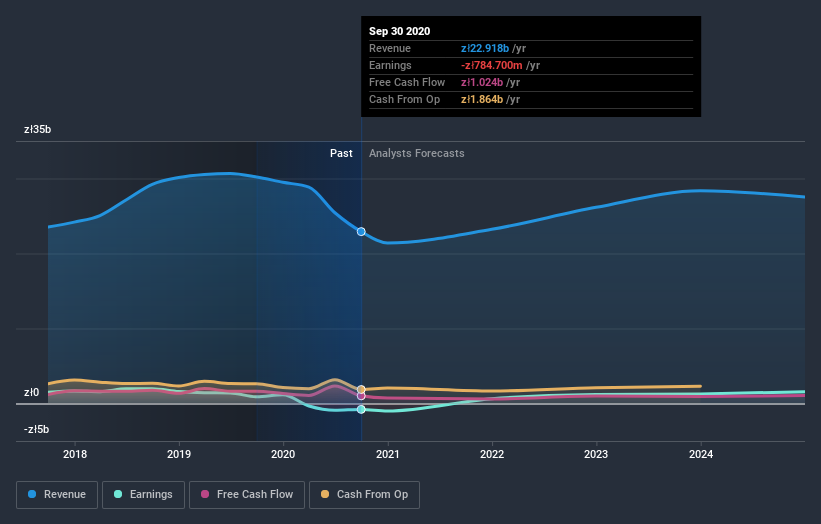Select the 2022 x-axis label
Screen dimensions: 821x524
tap(492, 454)
